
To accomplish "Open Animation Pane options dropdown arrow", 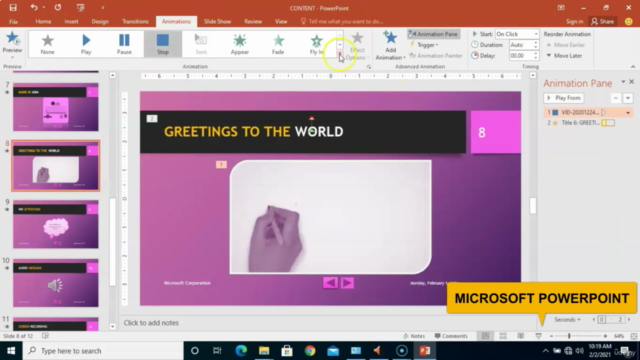I will click(x=623, y=82).
